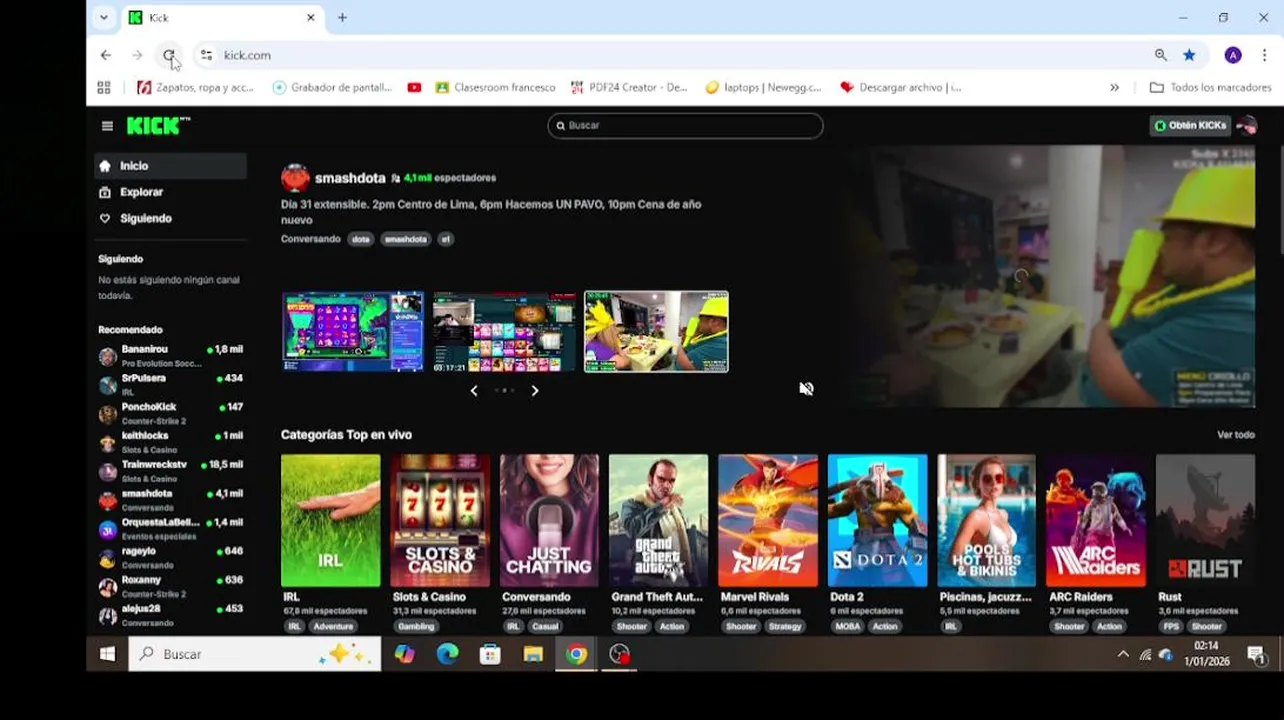Unmute the featured stream via speaker icon
The width and height of the screenshot is (1284, 720).
[806, 389]
